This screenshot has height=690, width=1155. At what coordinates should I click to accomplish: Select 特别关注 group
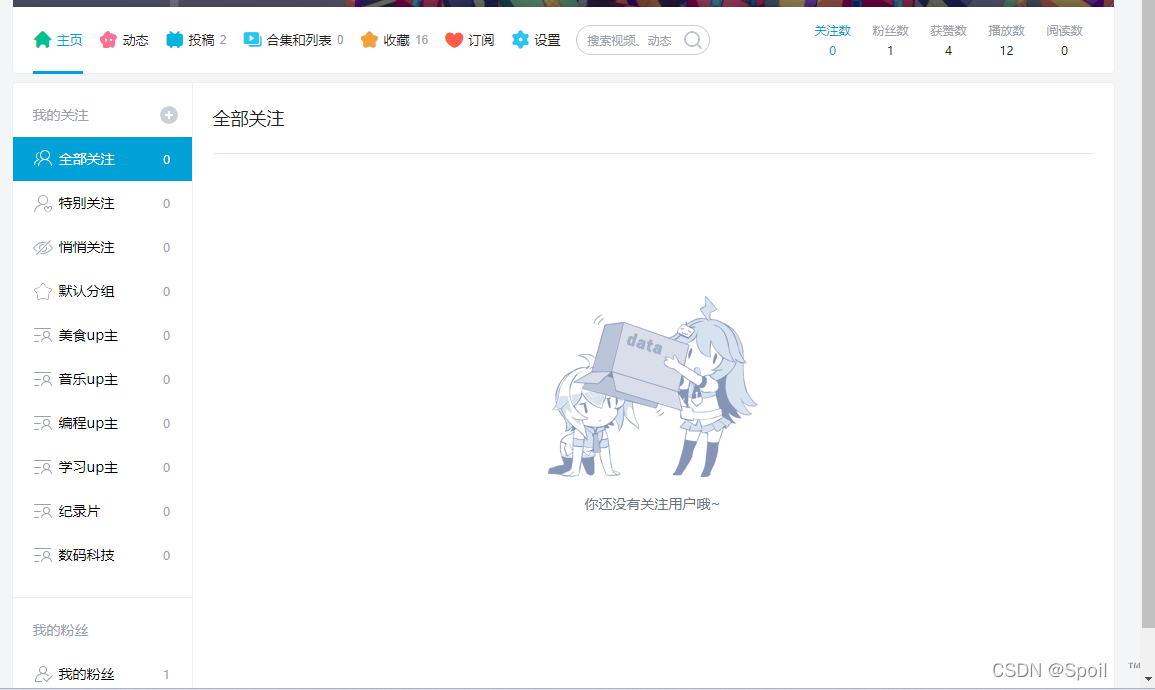coord(102,203)
